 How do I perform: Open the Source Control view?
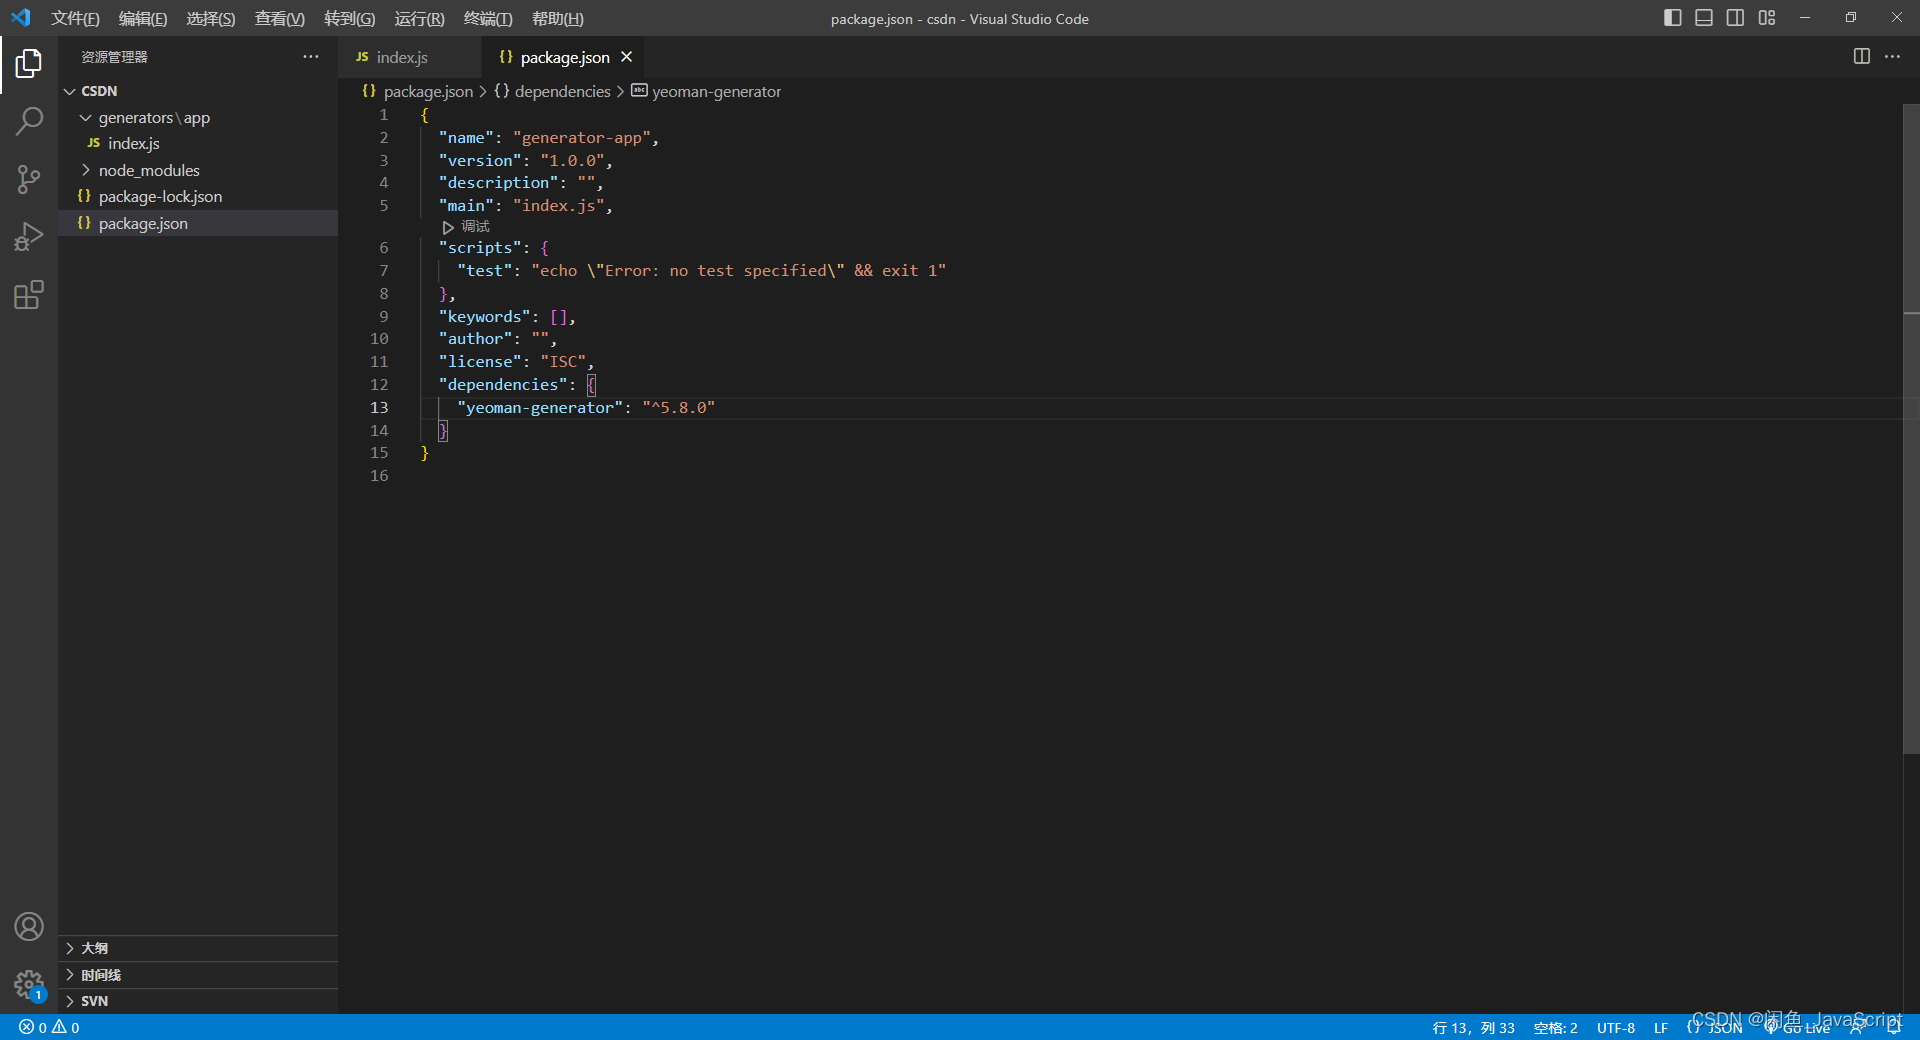(x=29, y=180)
